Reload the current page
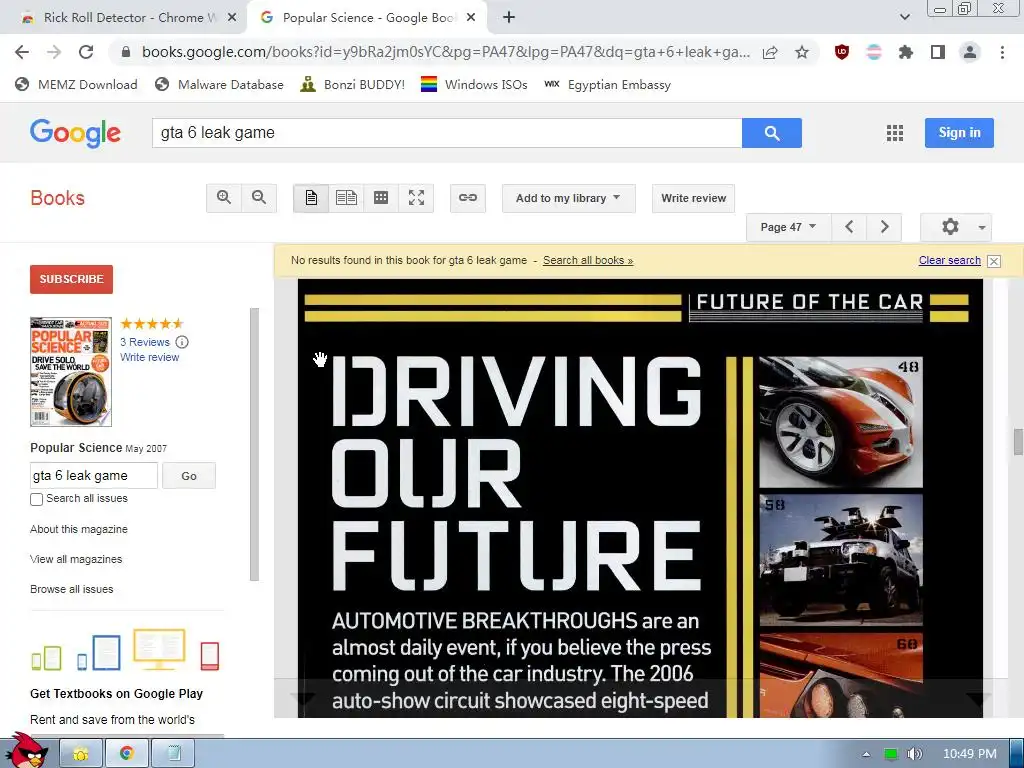 [x=86, y=52]
